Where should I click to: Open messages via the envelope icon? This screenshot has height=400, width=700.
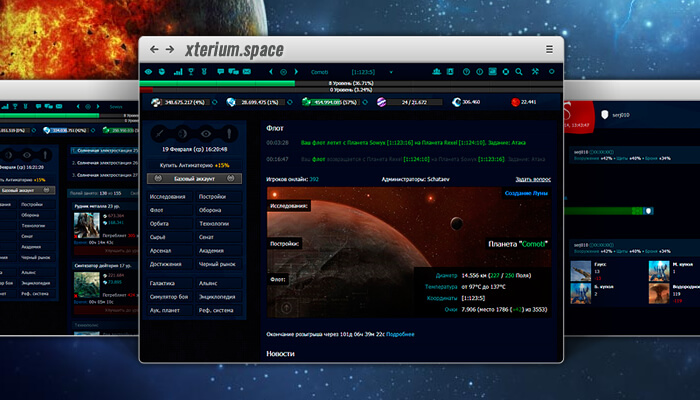pyautogui.click(x=247, y=72)
